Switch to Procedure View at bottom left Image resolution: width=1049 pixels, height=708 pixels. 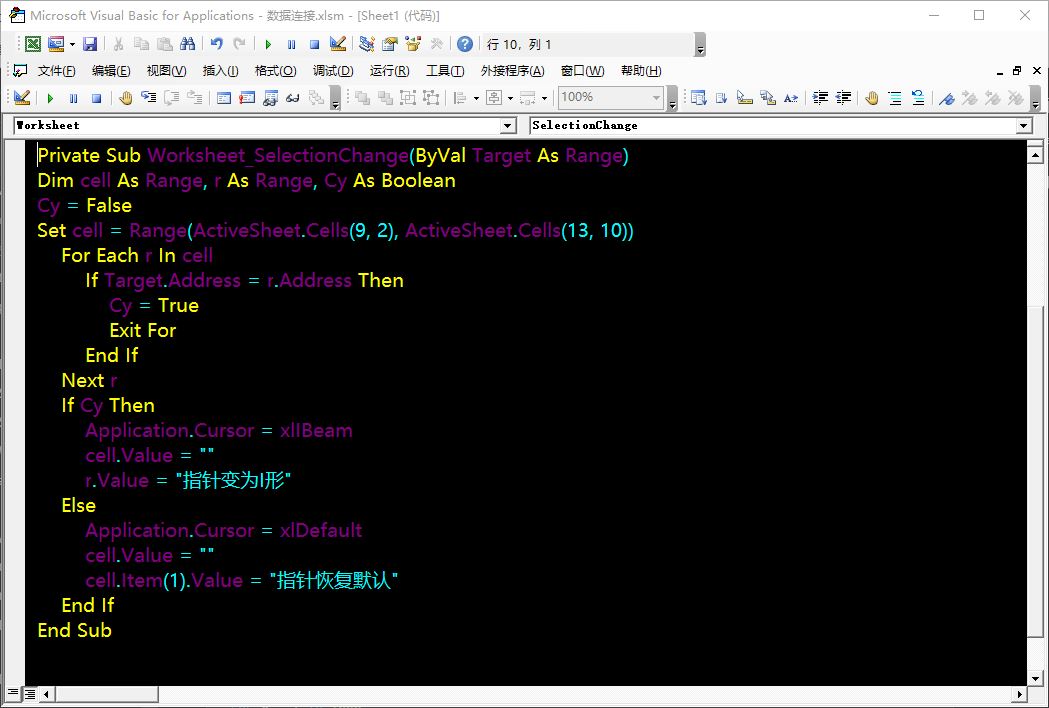13,693
